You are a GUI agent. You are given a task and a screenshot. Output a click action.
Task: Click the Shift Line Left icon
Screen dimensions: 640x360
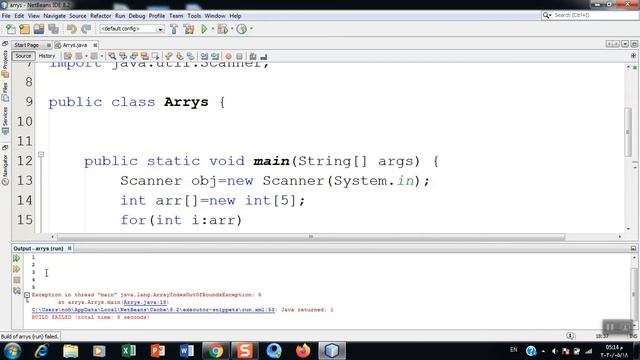(204, 56)
